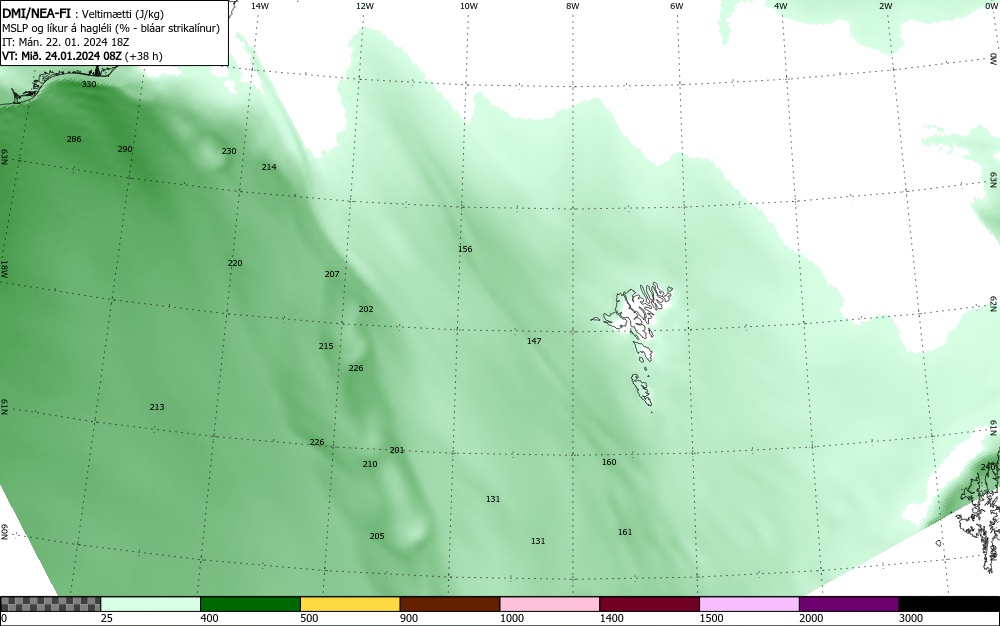
Task: Select the 240 value near Shetland
Action: (x=988, y=467)
